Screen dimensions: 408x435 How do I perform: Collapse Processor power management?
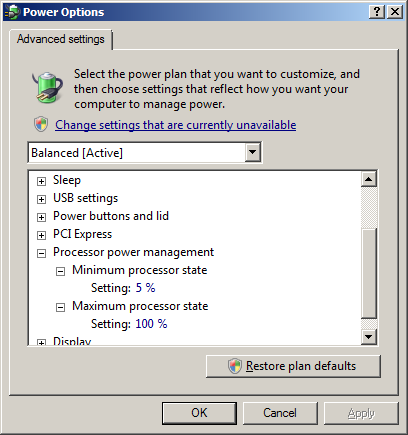coord(41,253)
